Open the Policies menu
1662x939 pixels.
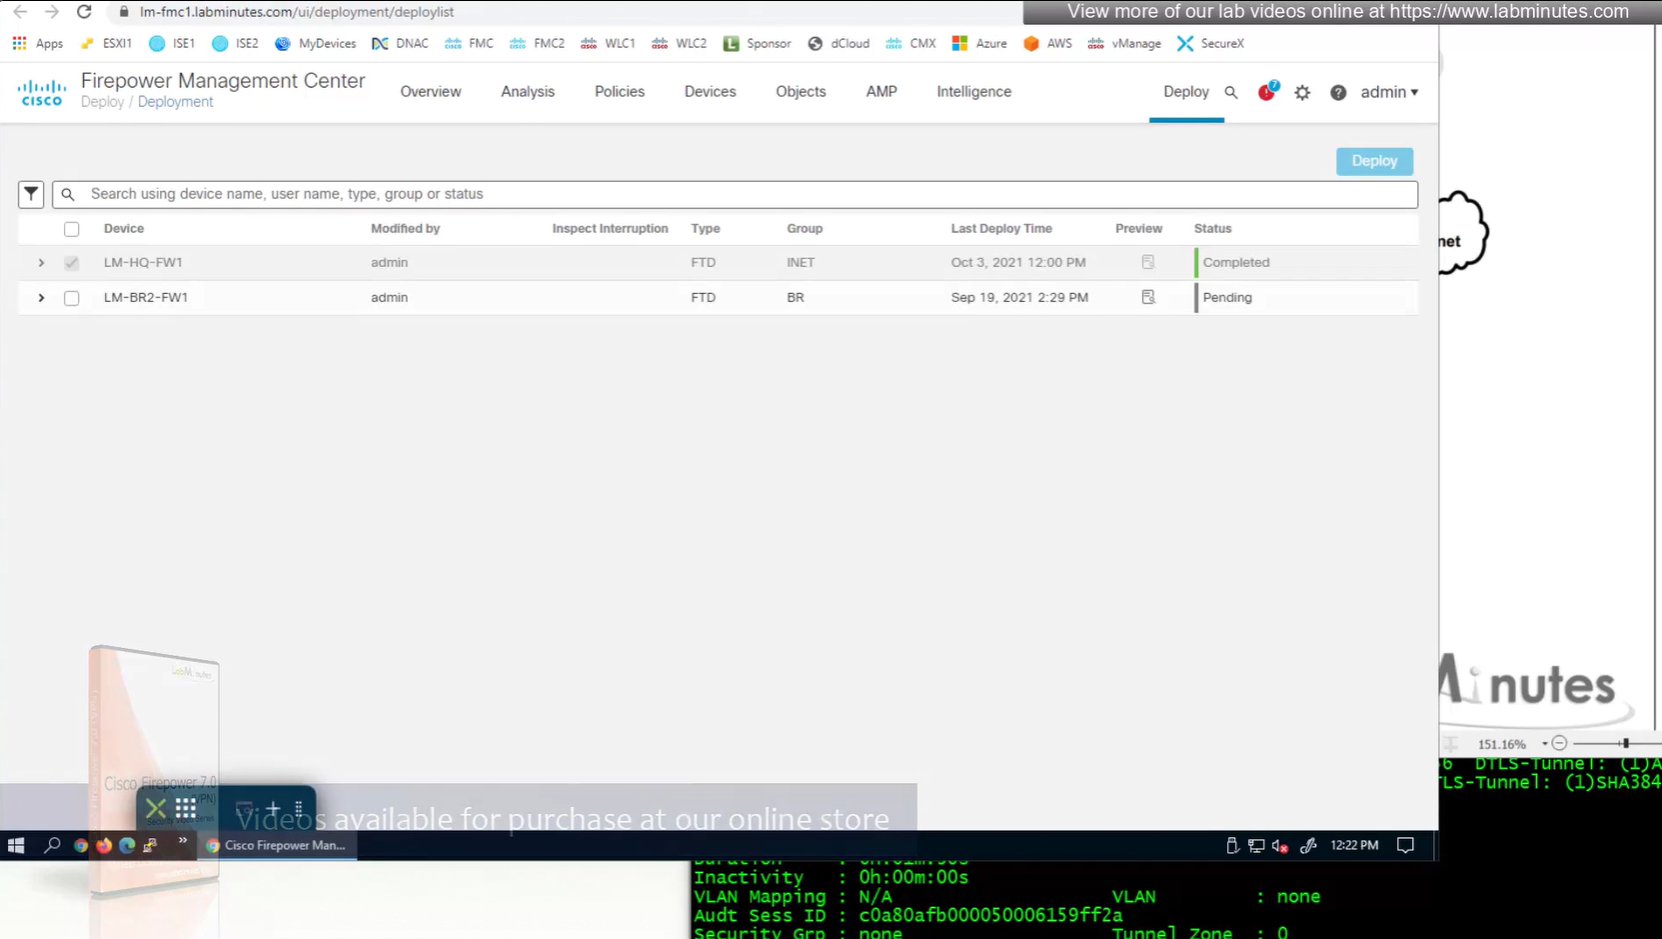tap(619, 91)
